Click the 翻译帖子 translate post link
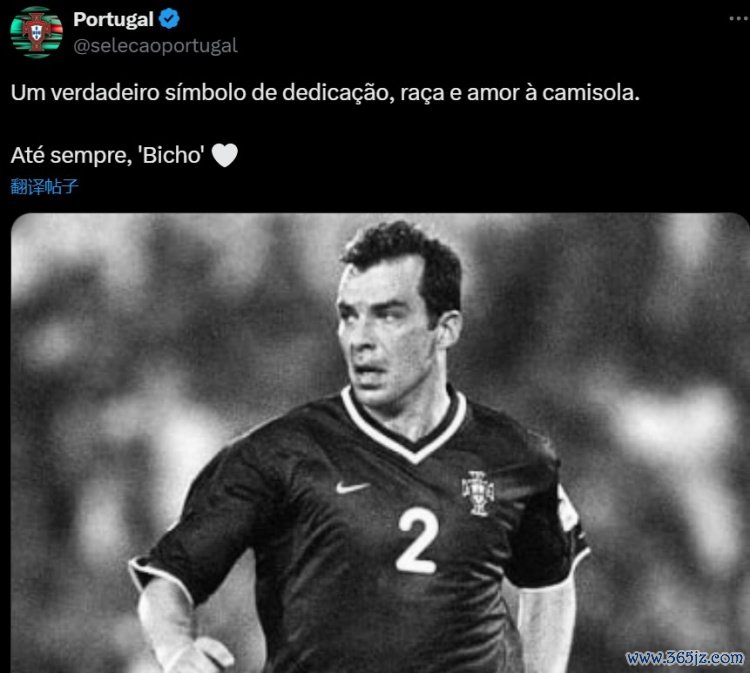 coord(44,187)
